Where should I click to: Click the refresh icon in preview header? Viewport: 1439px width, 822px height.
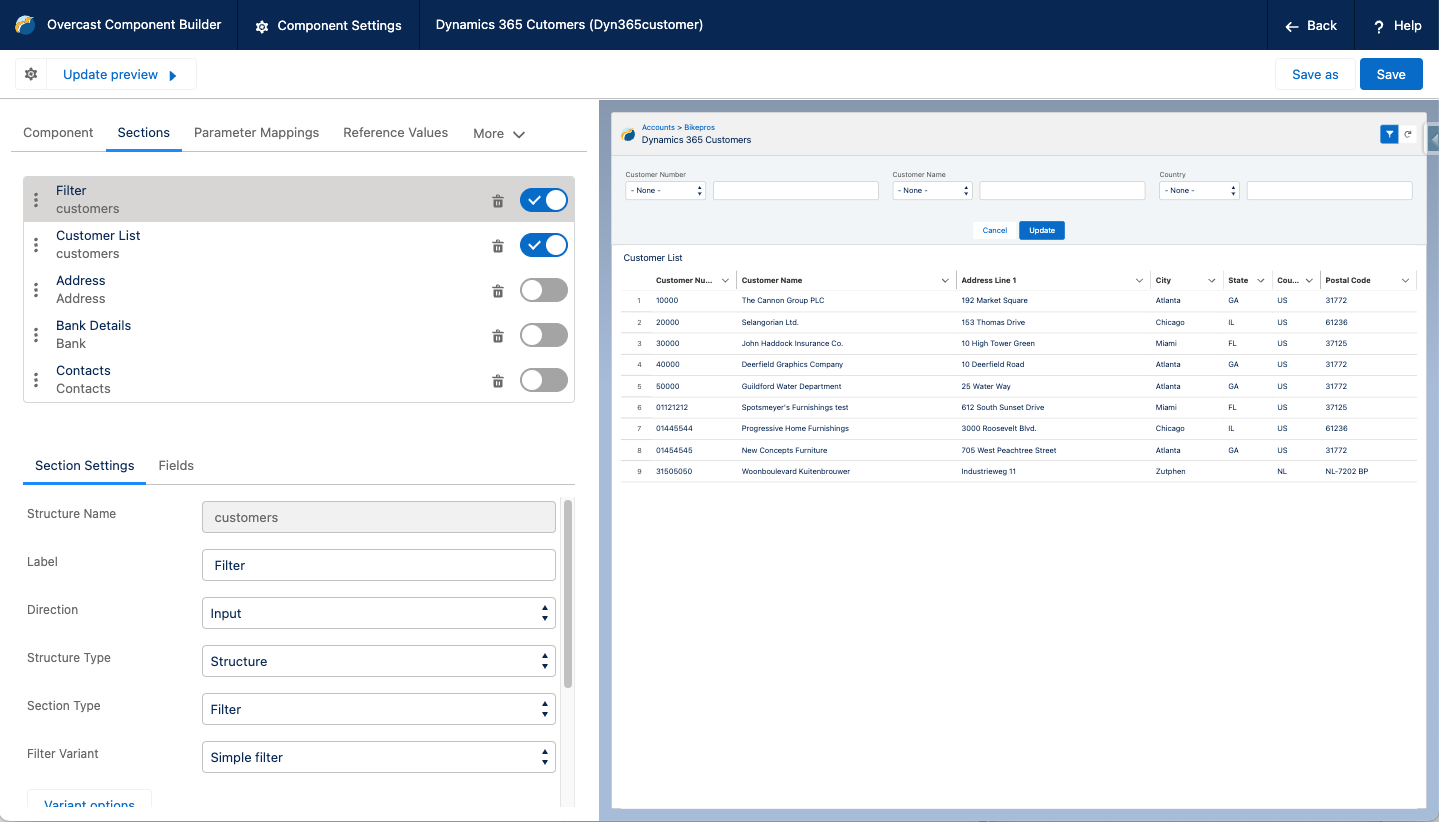click(x=1408, y=134)
